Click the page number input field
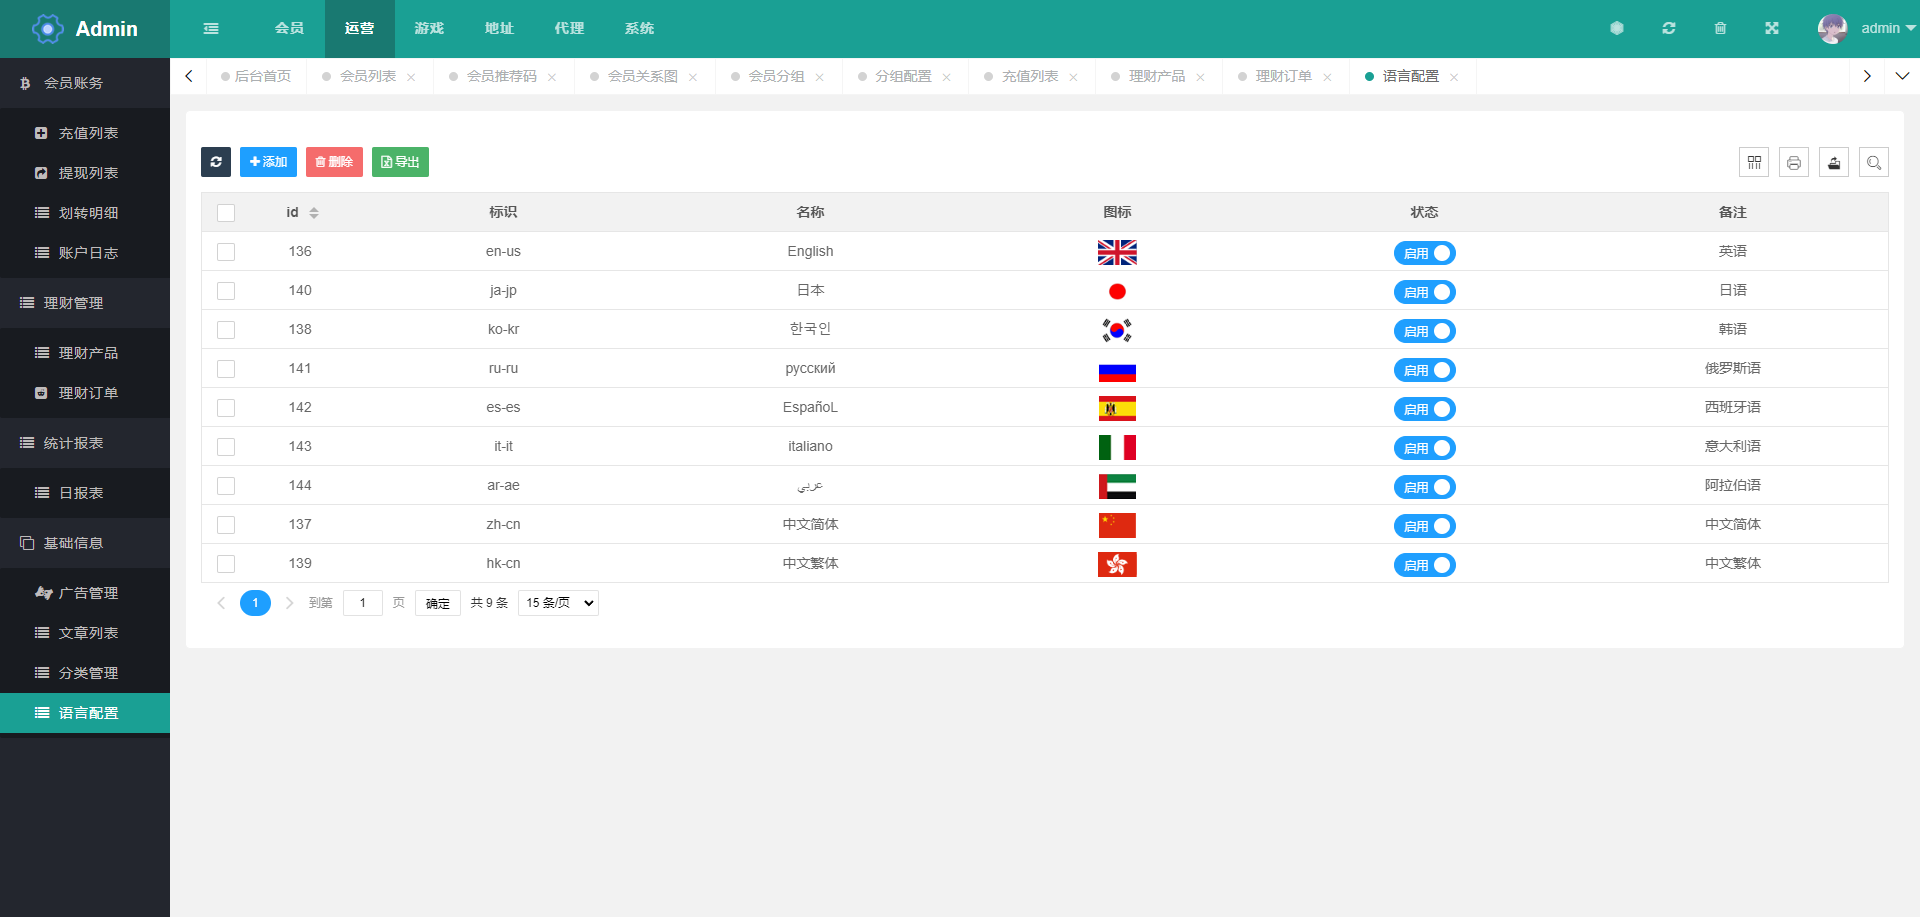This screenshot has height=917, width=1920. click(x=363, y=603)
